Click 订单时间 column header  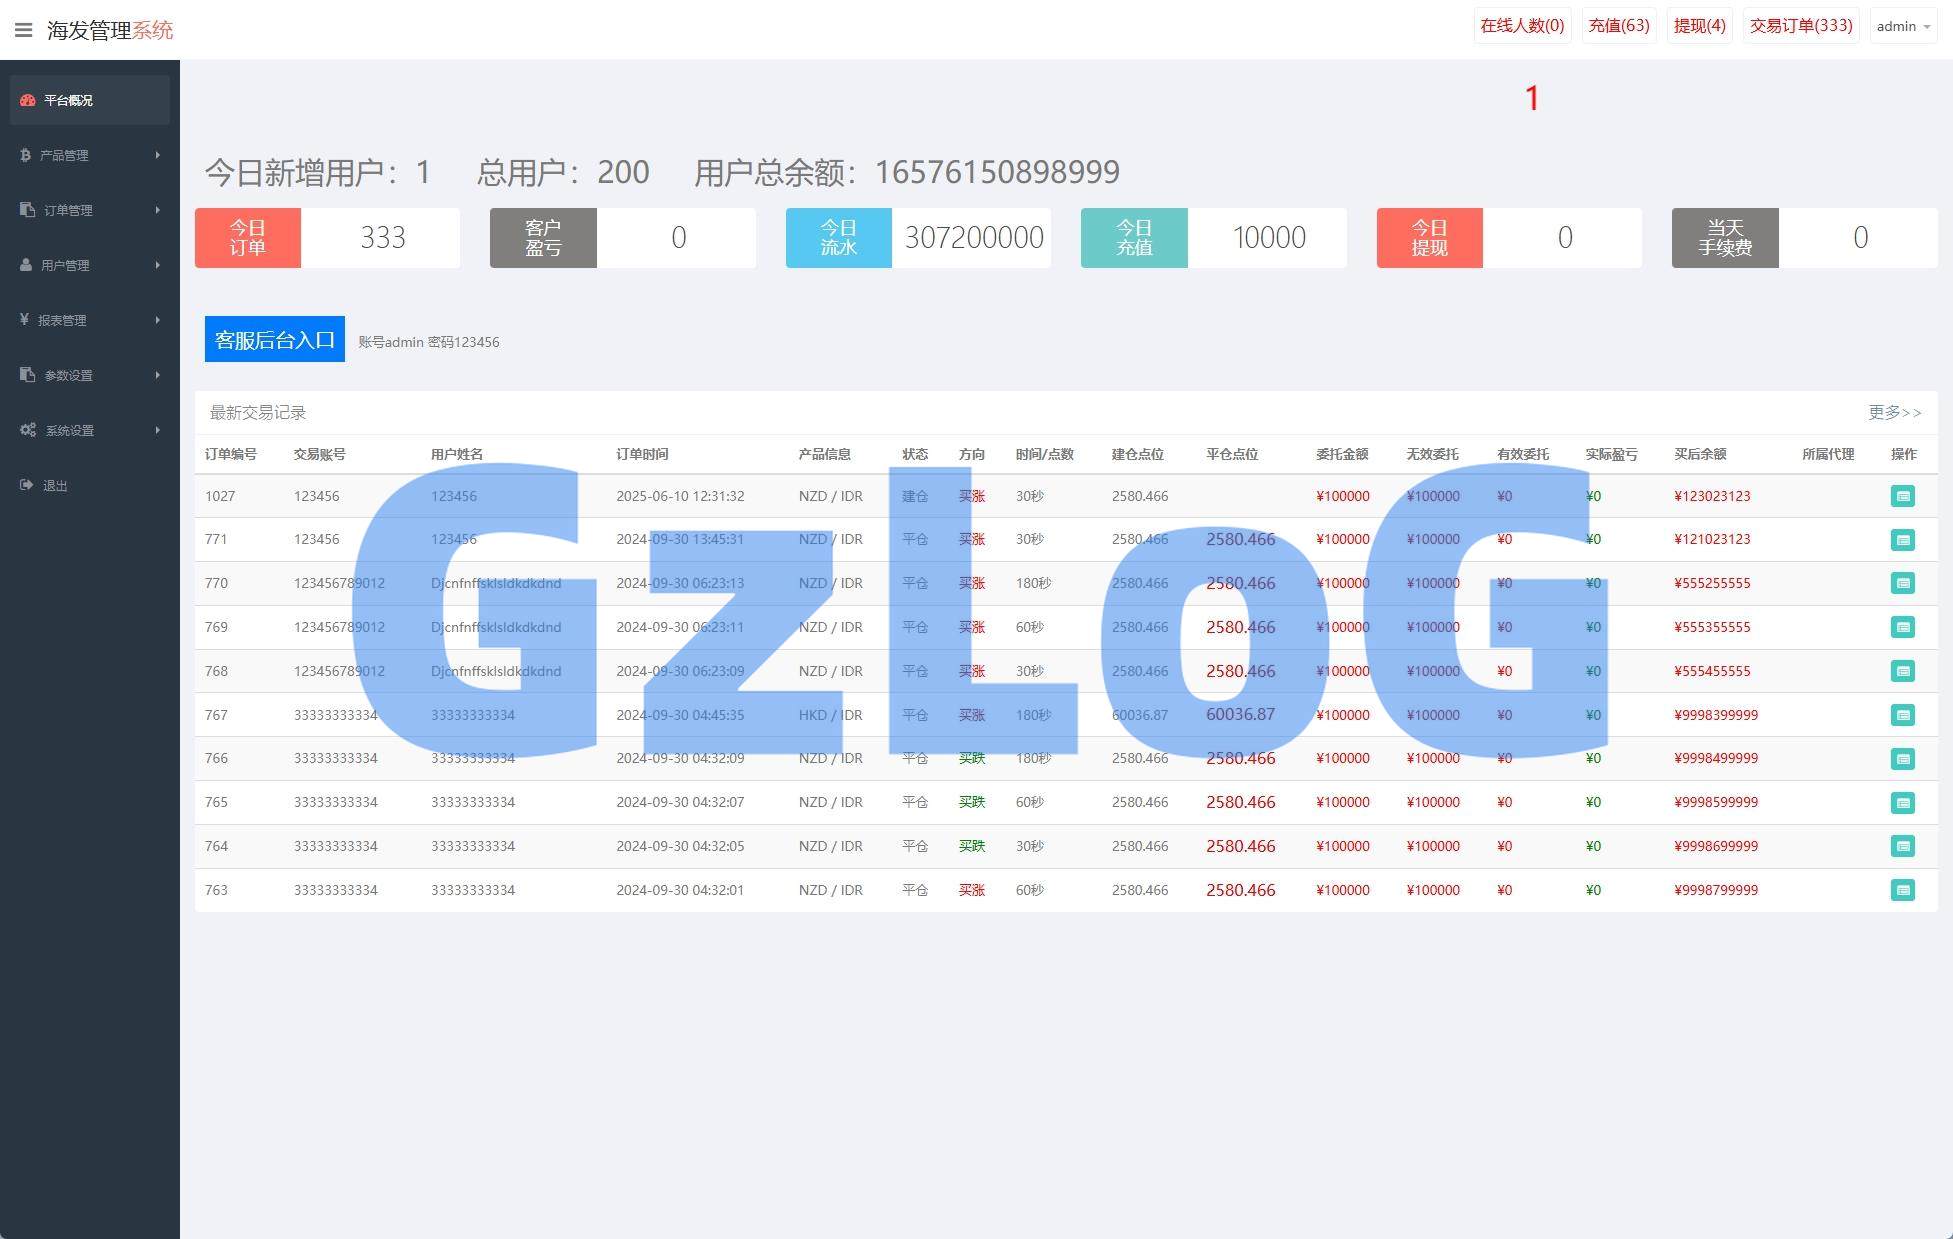click(642, 454)
